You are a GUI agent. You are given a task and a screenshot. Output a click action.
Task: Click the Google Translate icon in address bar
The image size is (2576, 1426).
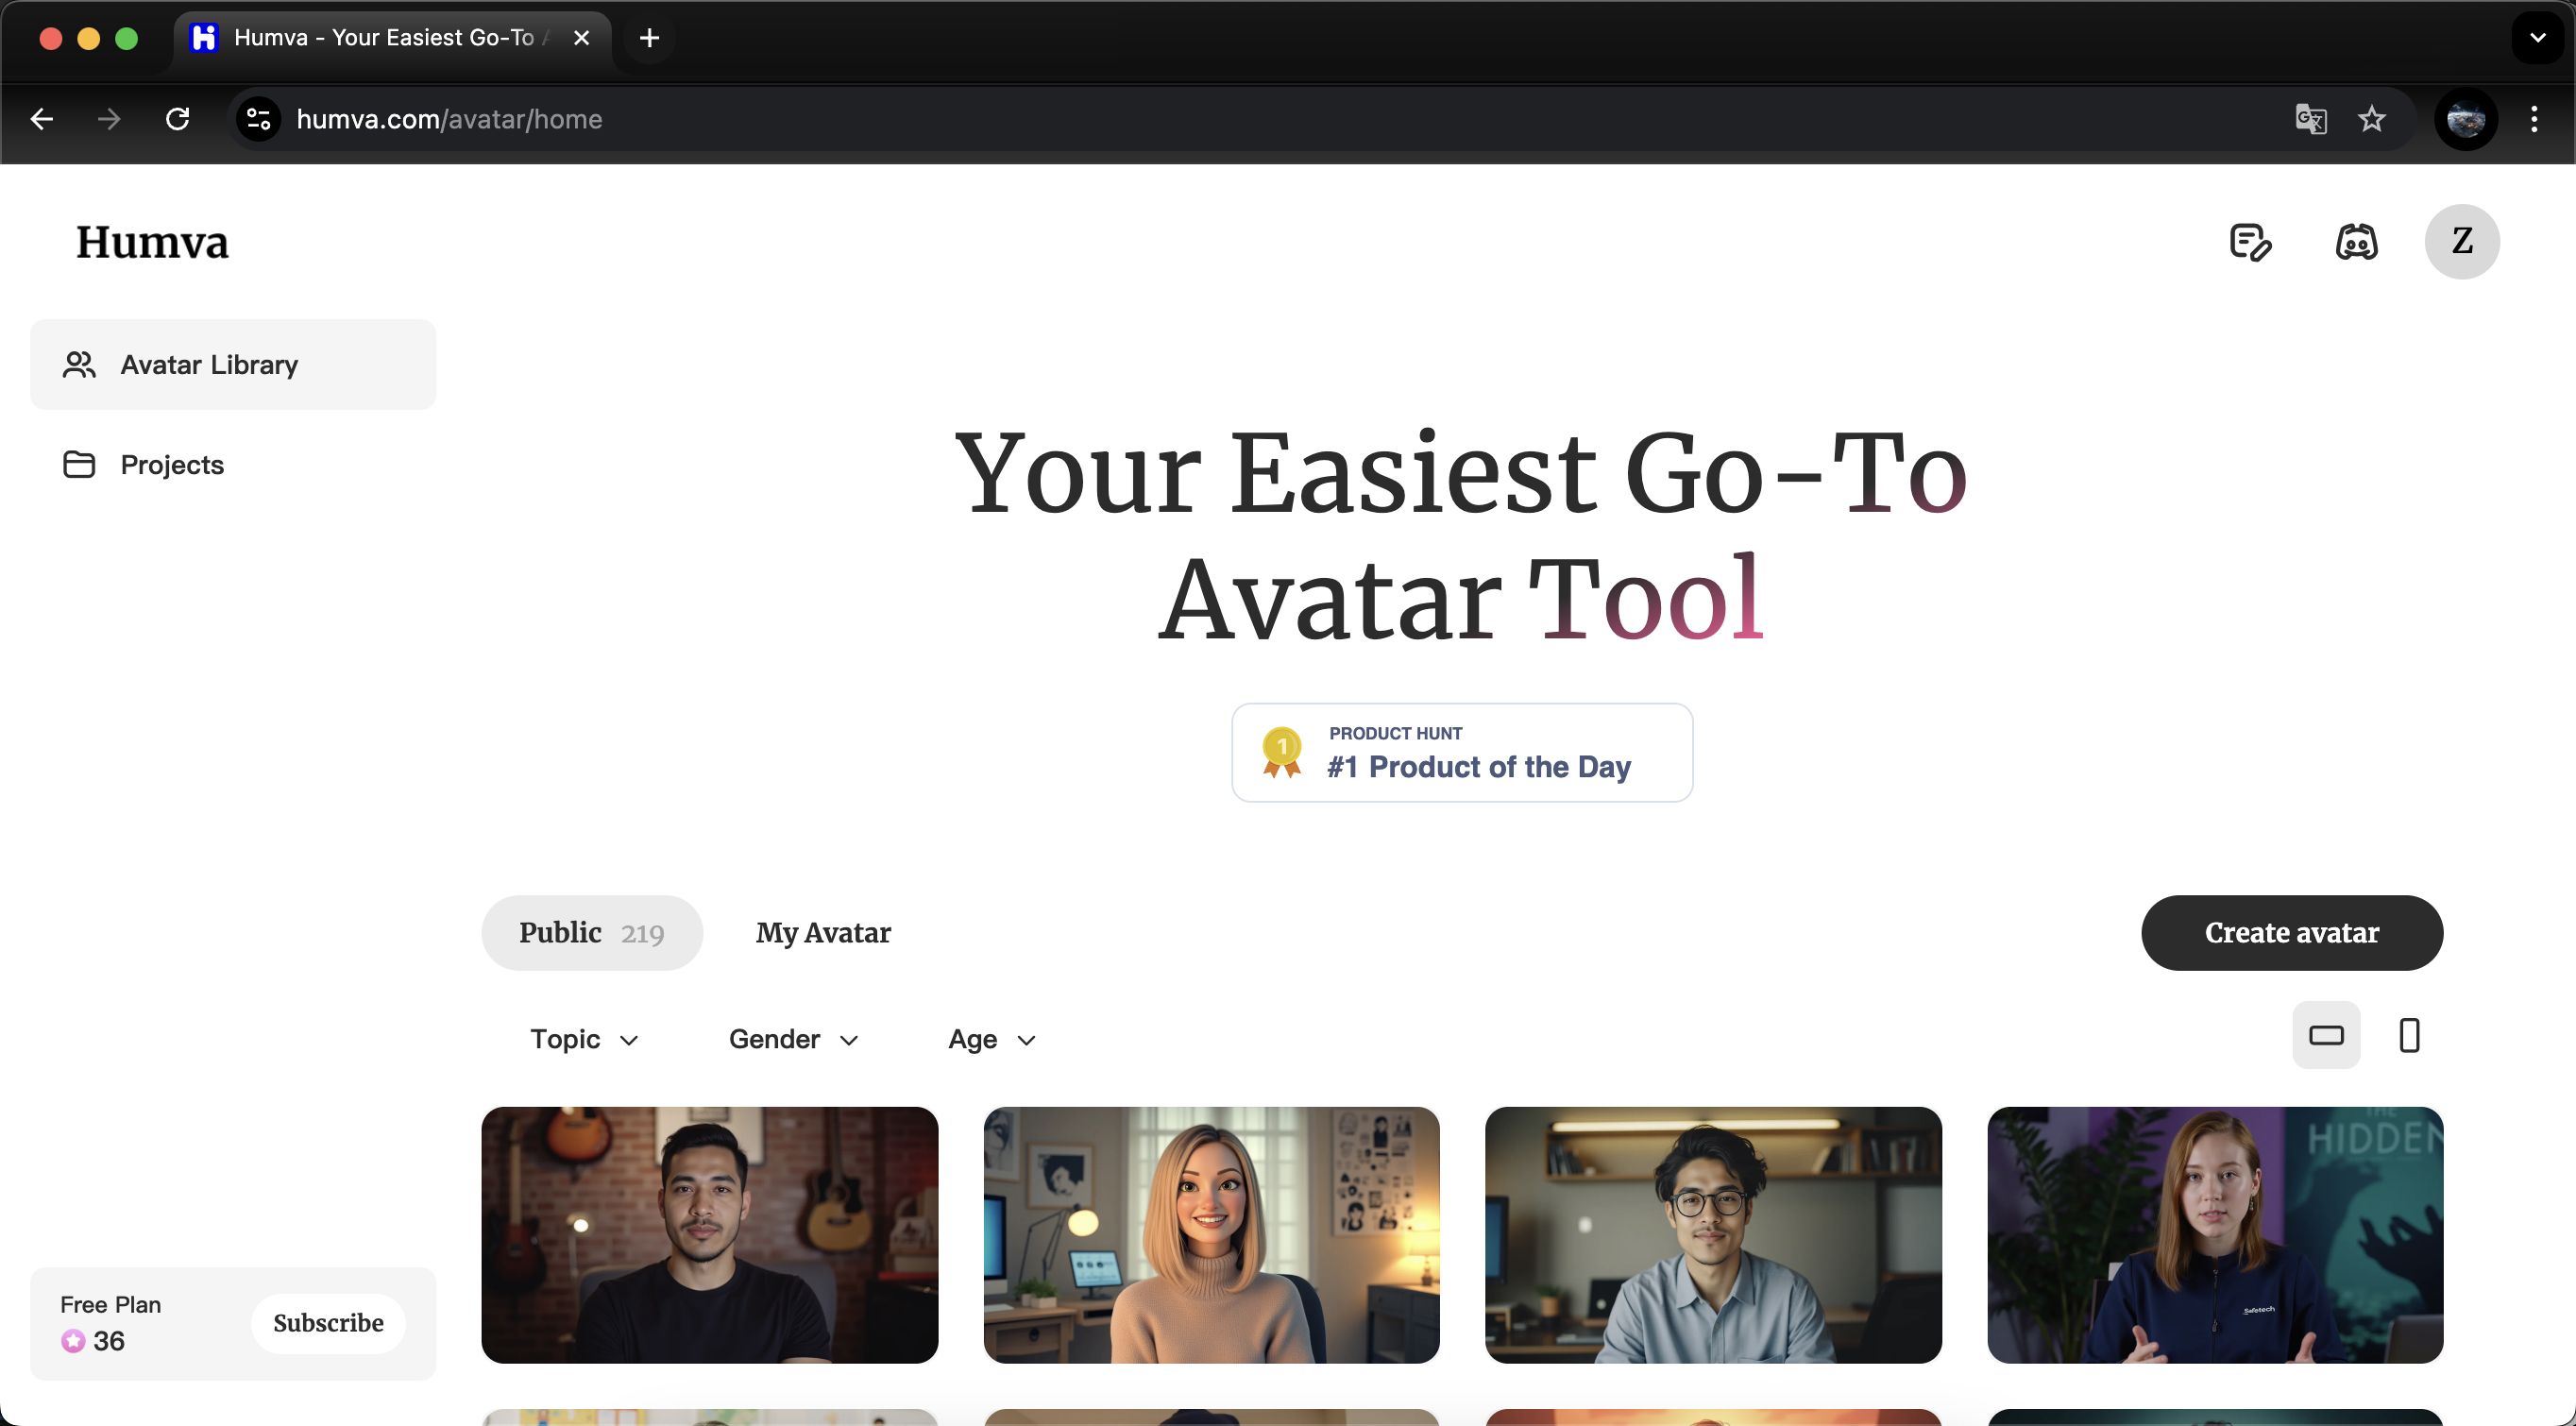pyautogui.click(x=2310, y=120)
